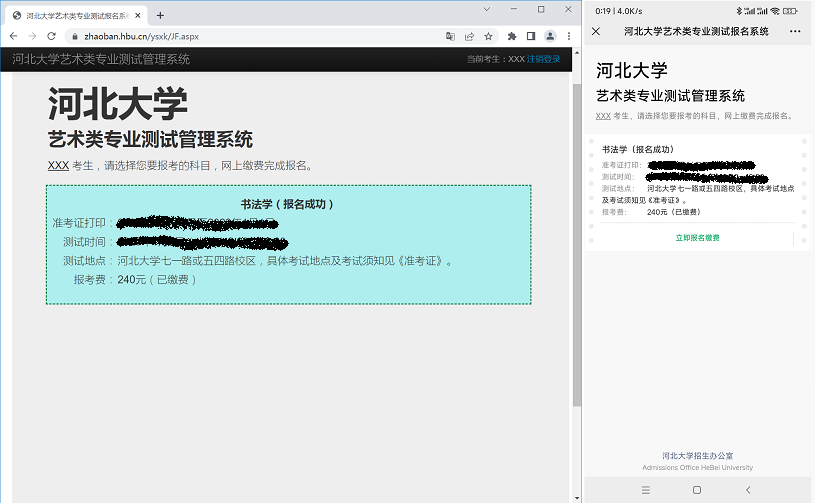Minimize the Chrome window
Screen dimensions: 815x503
[x=514, y=9]
